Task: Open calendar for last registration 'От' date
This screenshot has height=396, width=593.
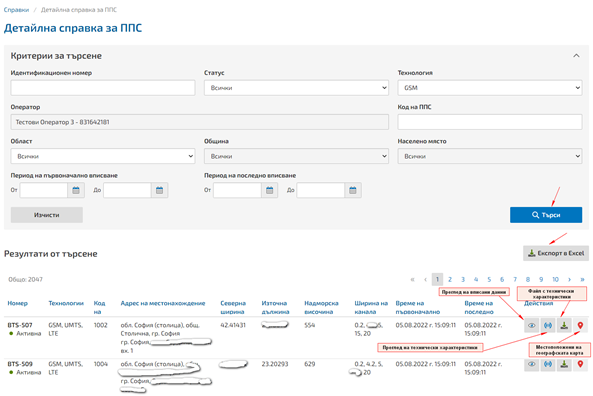Action: coord(270,190)
